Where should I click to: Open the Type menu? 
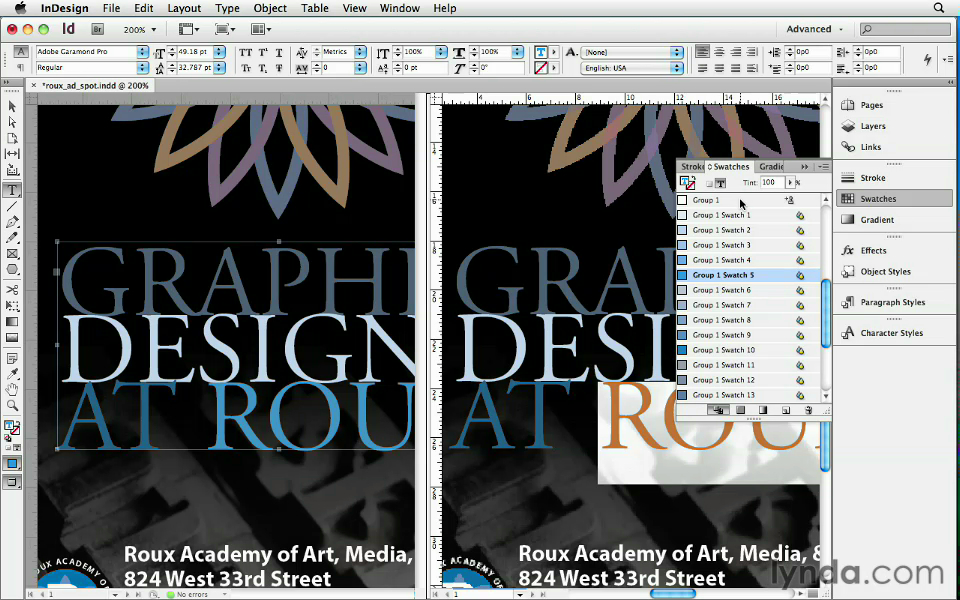click(227, 8)
